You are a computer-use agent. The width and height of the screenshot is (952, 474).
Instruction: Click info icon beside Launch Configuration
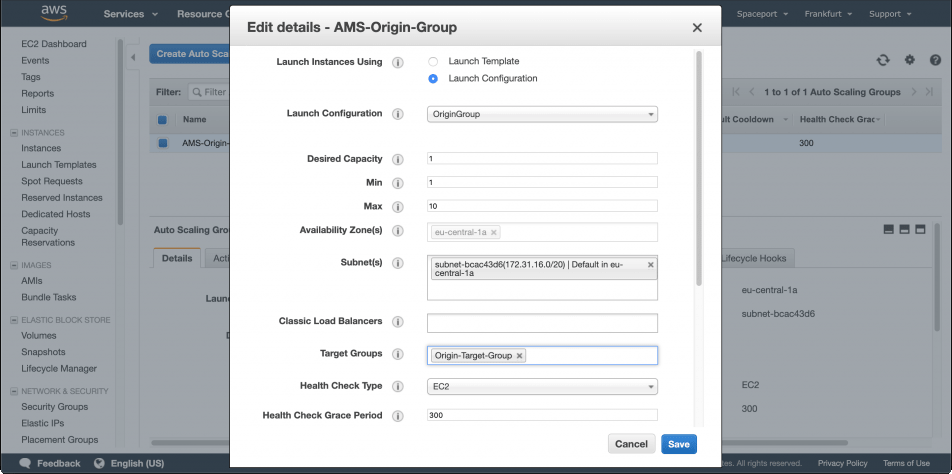(x=398, y=114)
